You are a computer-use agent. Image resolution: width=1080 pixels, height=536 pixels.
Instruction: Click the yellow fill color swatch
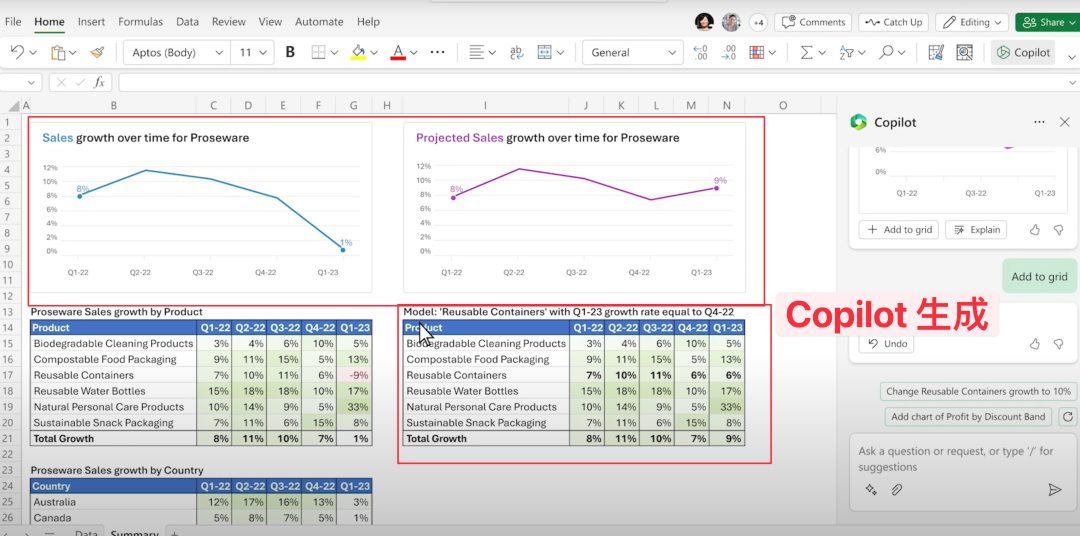(x=358, y=52)
